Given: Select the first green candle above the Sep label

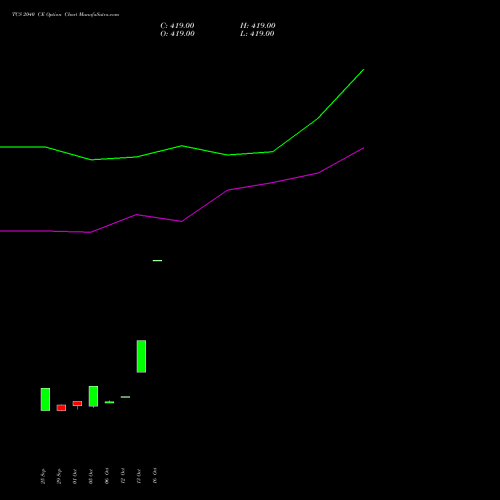Looking at the screenshot, I should [x=45, y=399].
